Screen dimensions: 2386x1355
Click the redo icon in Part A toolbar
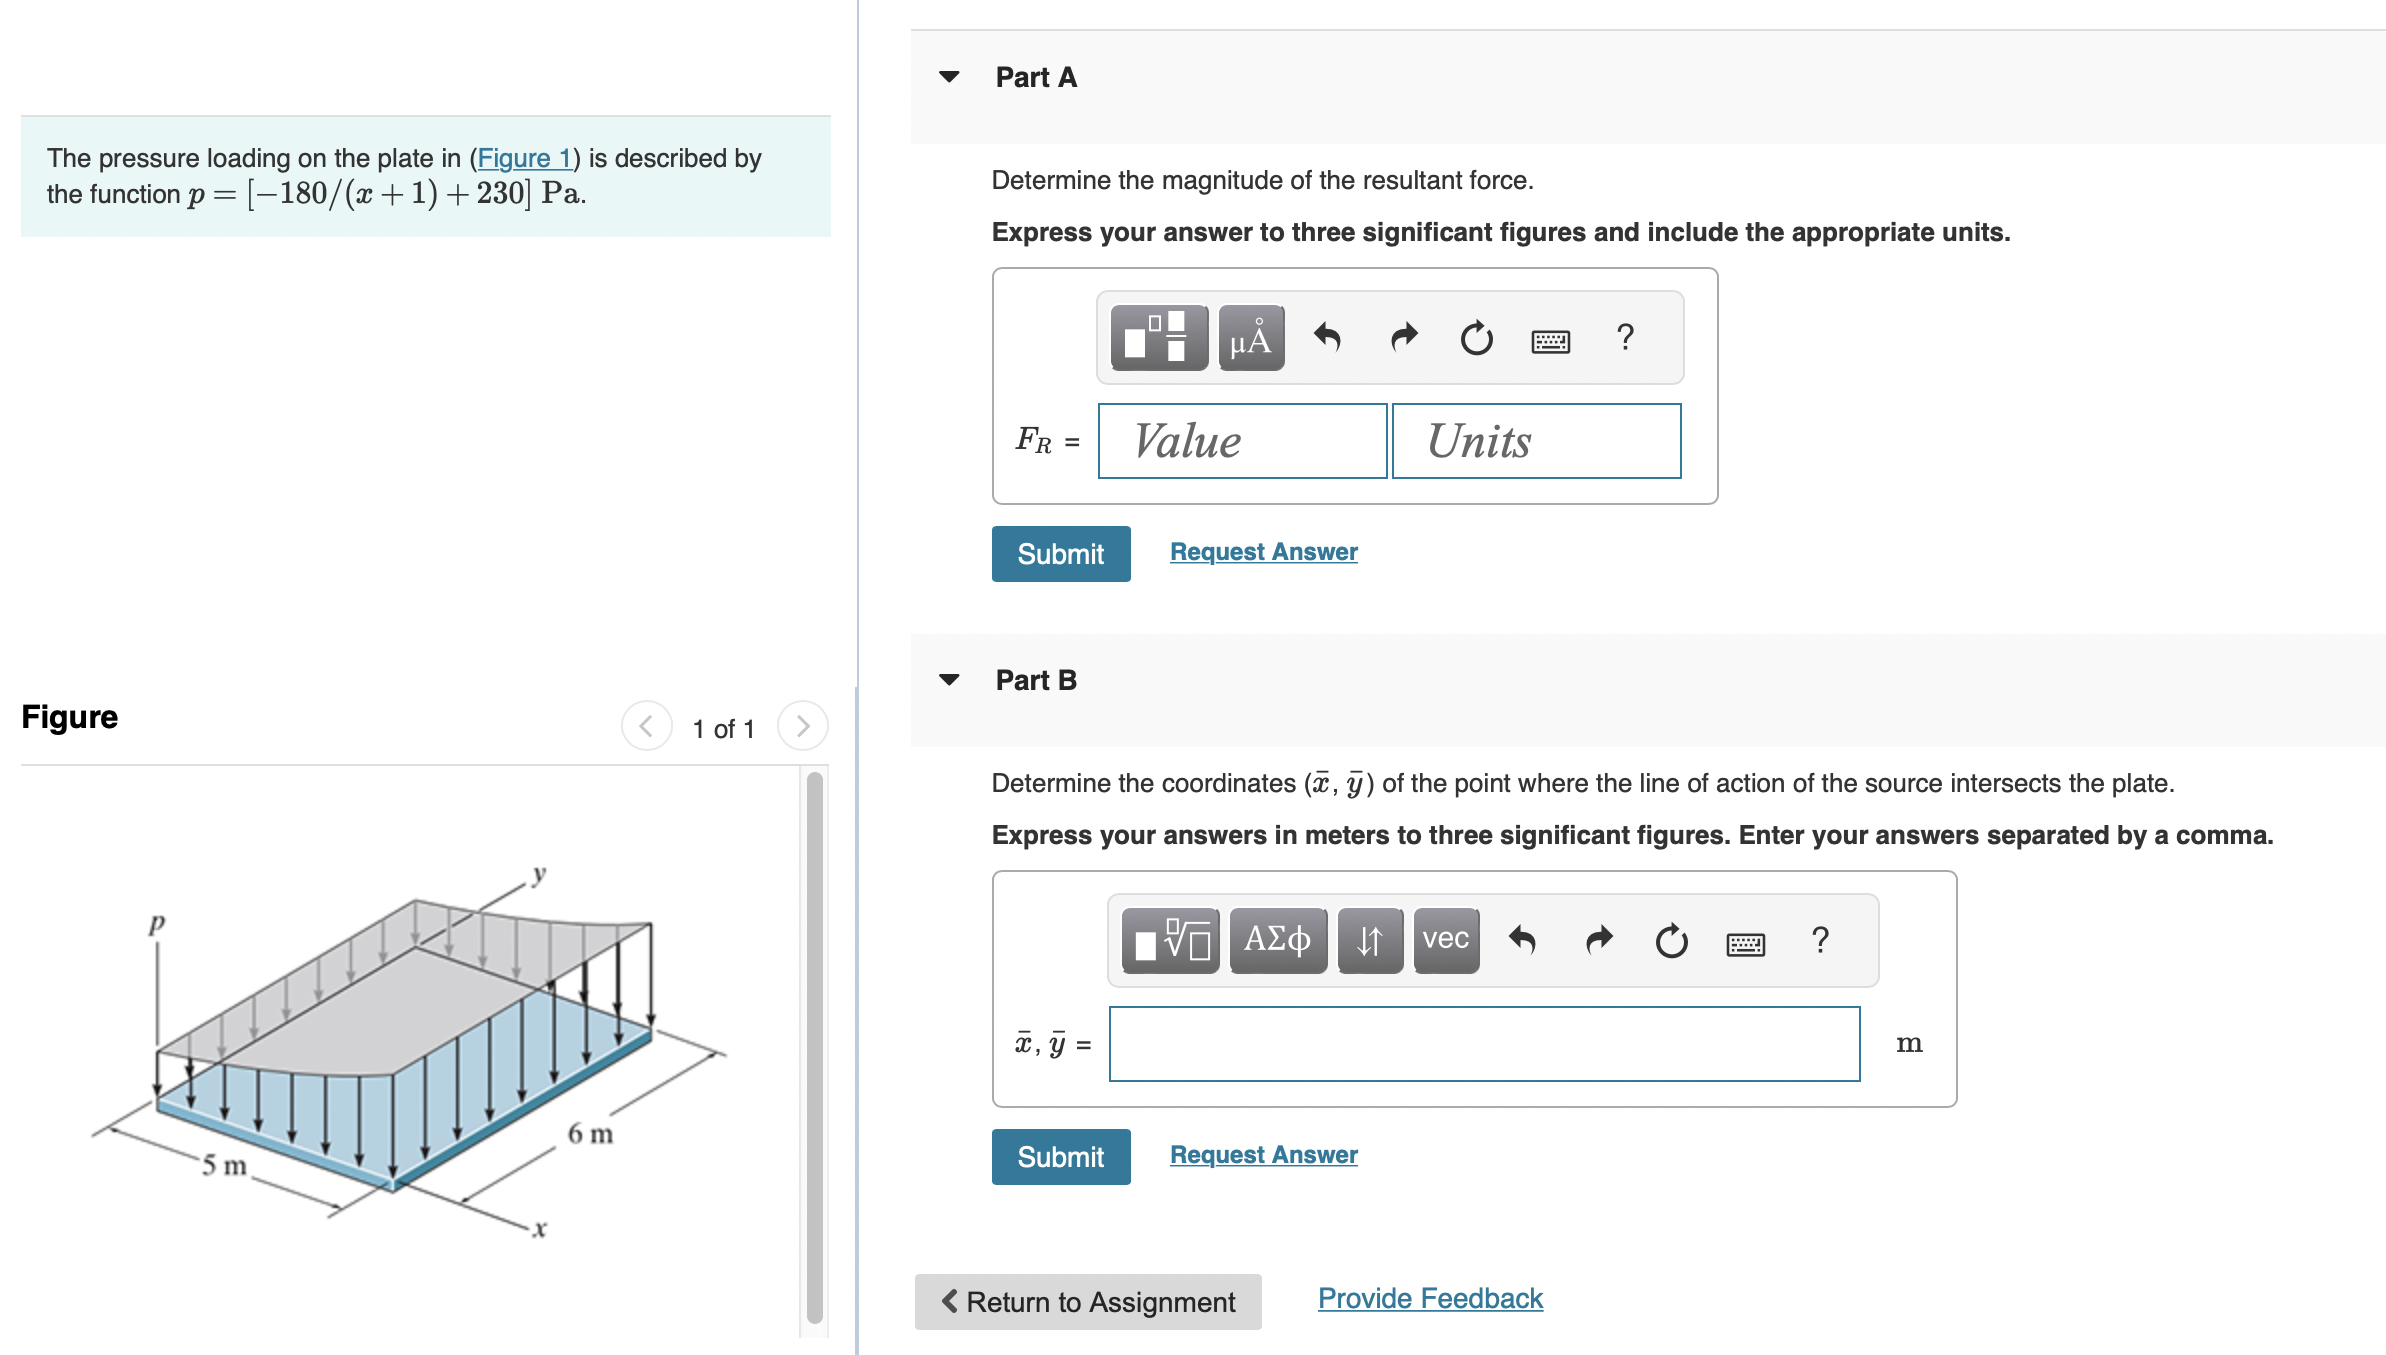click(1404, 338)
